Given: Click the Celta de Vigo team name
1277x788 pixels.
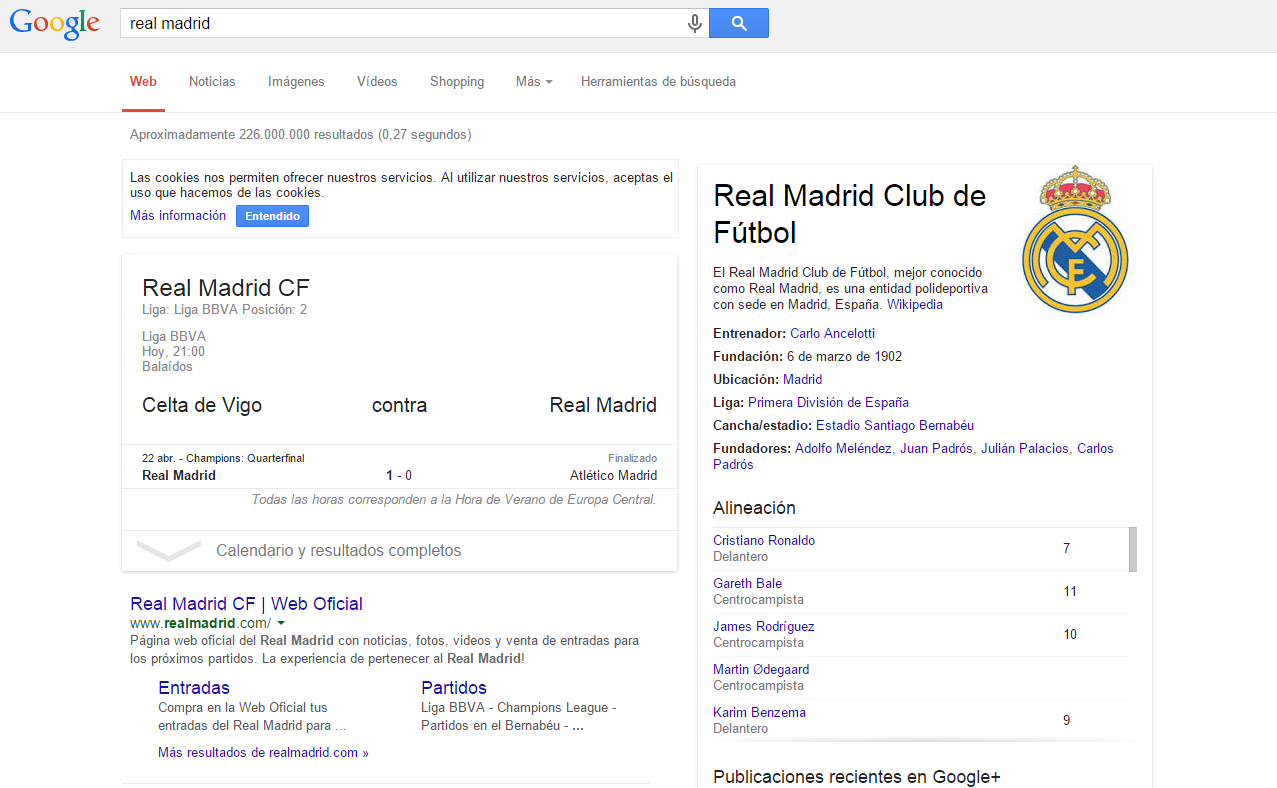Looking at the screenshot, I should 202,405.
